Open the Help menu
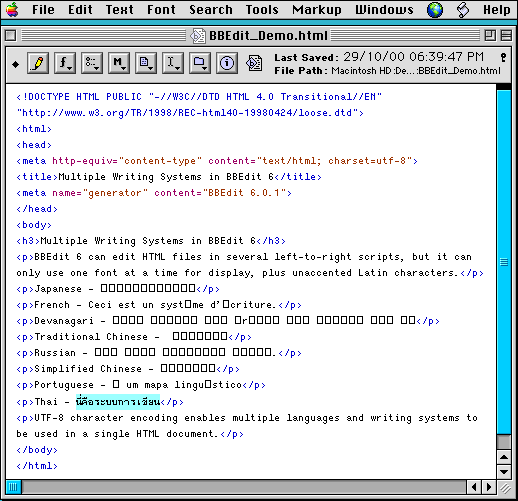The image size is (518, 501). pyautogui.click(x=497, y=10)
